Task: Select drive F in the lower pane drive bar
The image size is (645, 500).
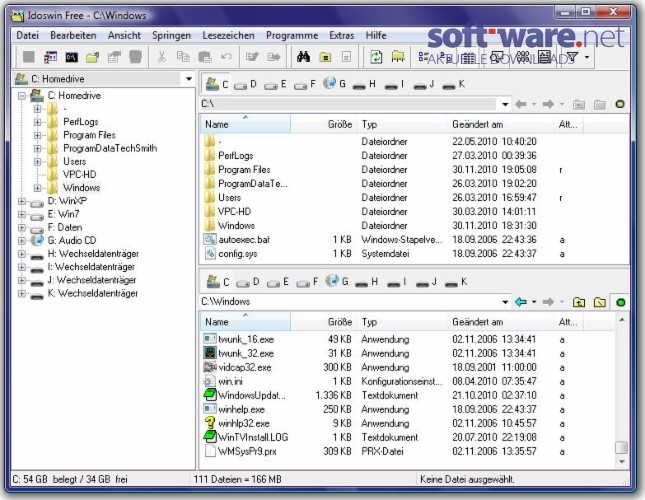Action: coord(307,282)
